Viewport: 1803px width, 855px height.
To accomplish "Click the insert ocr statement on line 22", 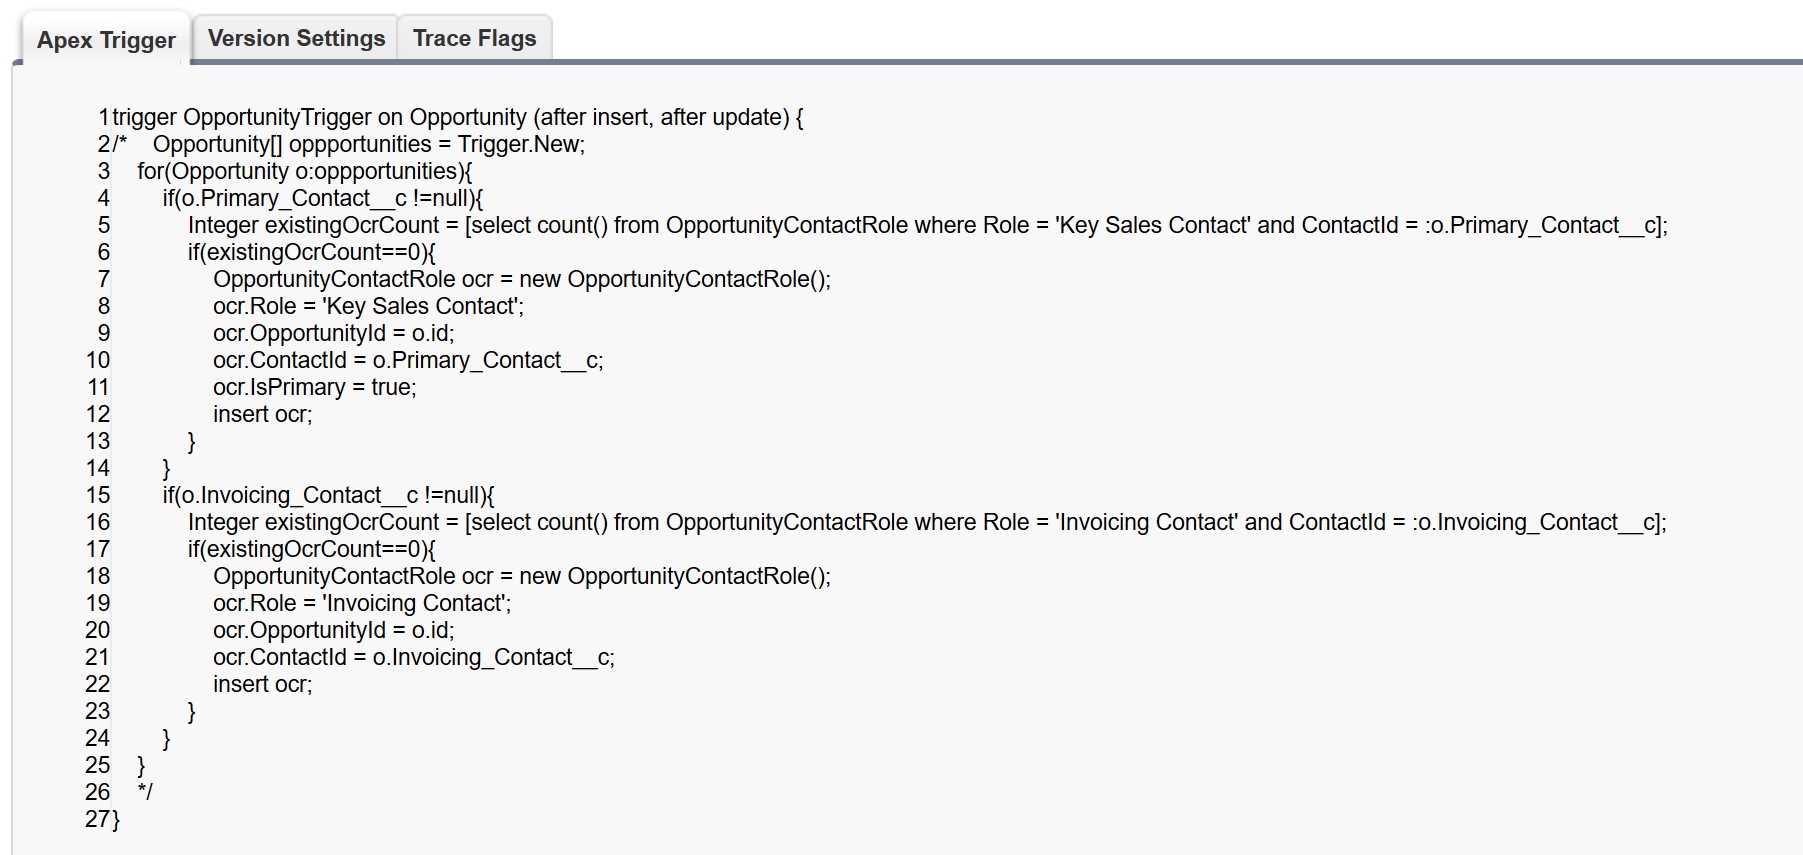I will tap(262, 684).
